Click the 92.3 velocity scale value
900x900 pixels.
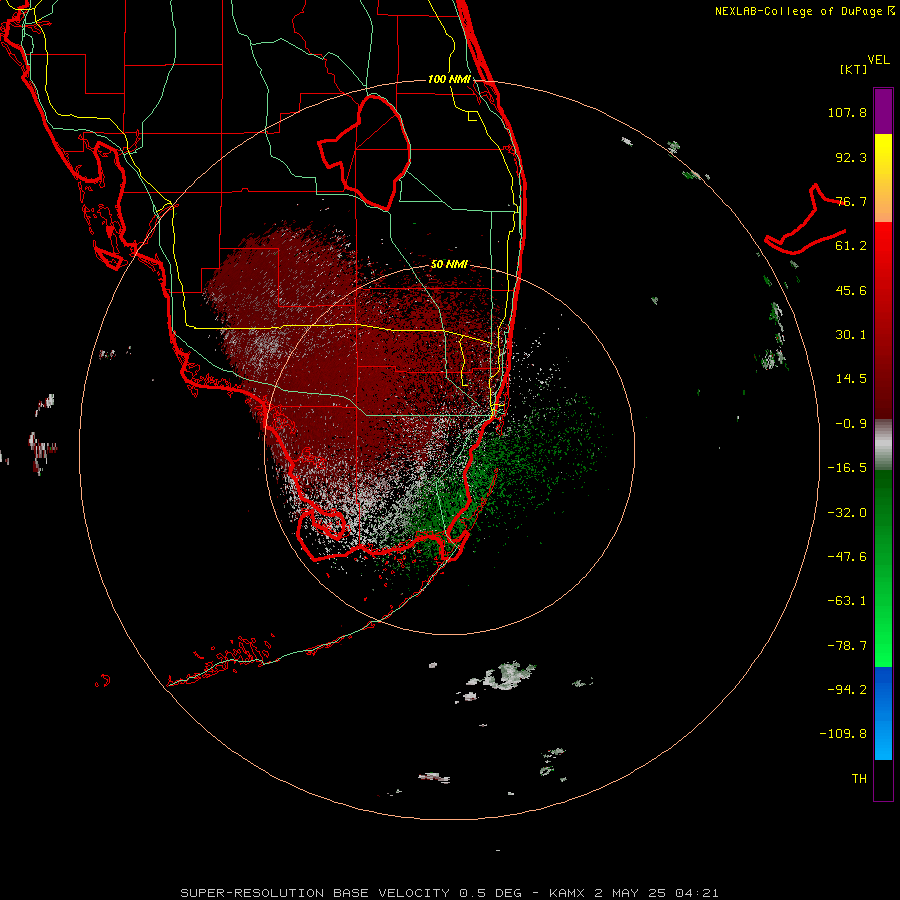tap(851, 157)
